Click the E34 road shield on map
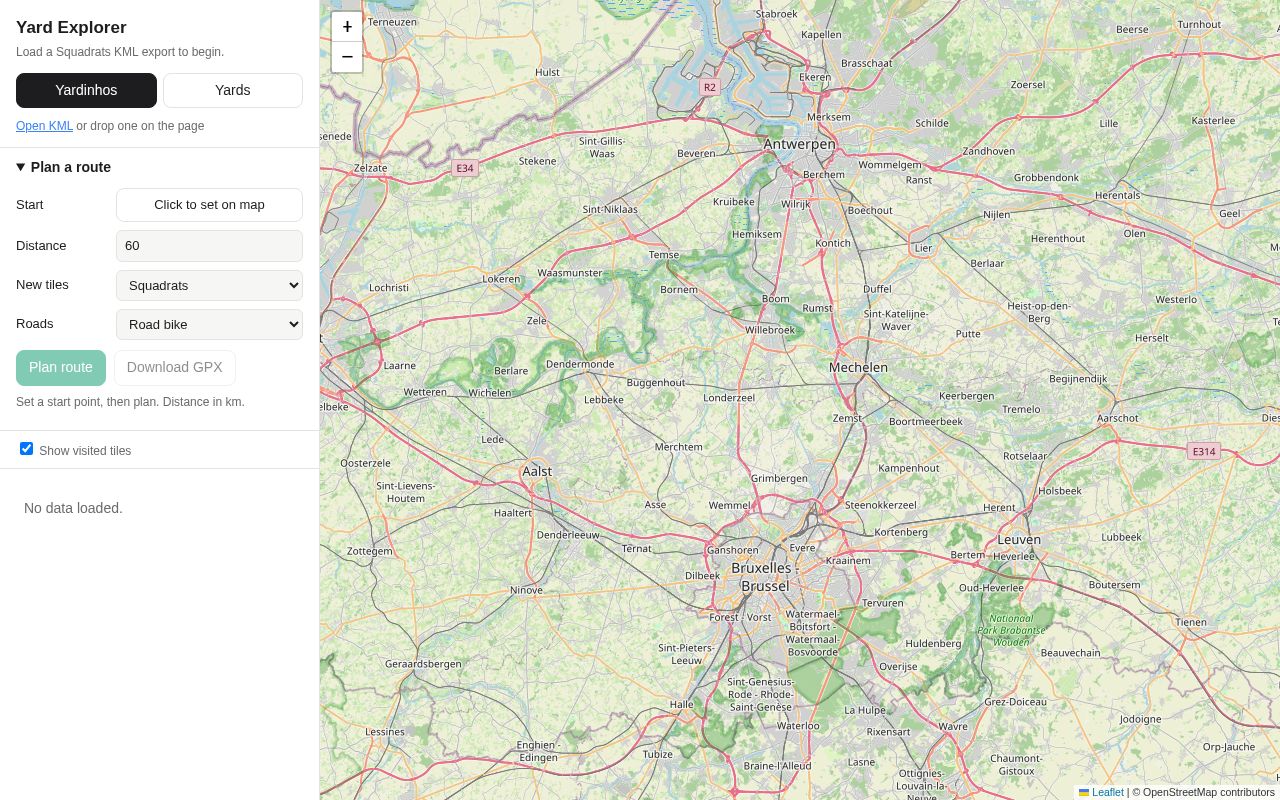1280x800 pixels. pos(465,168)
